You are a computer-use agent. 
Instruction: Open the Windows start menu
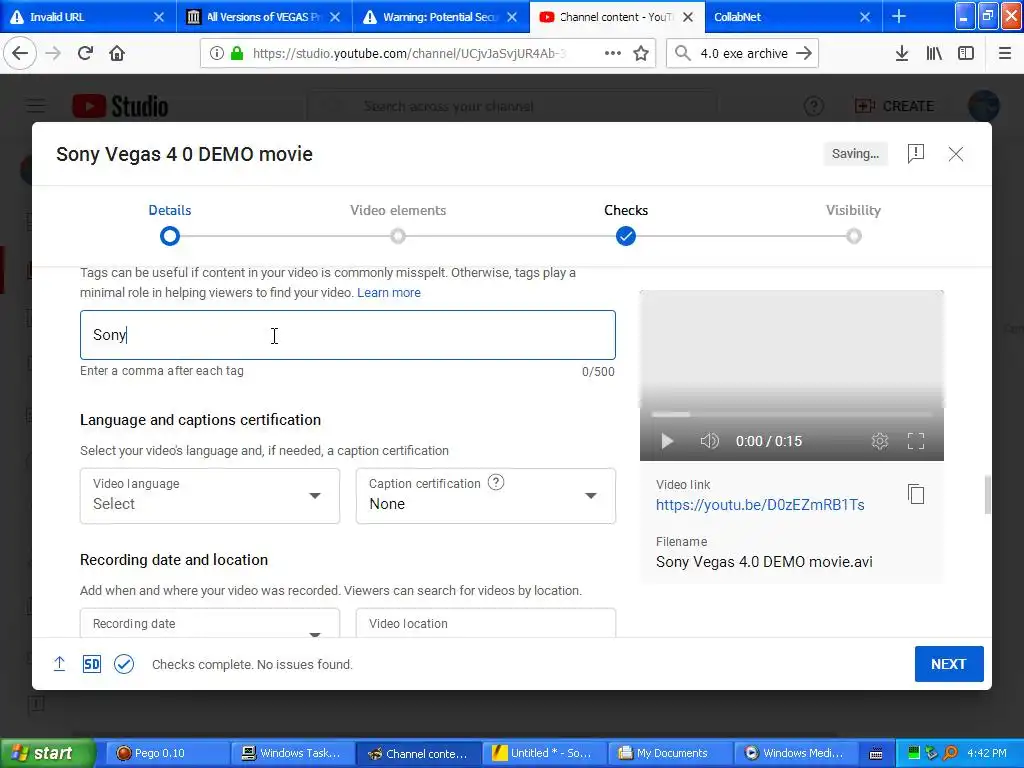click(47, 753)
